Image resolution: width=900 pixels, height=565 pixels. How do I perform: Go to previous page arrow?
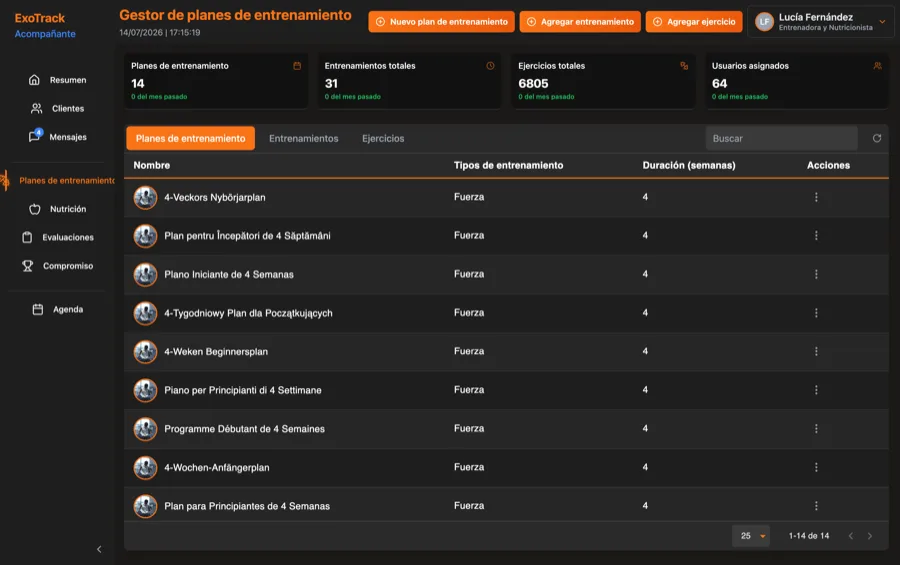click(x=851, y=536)
